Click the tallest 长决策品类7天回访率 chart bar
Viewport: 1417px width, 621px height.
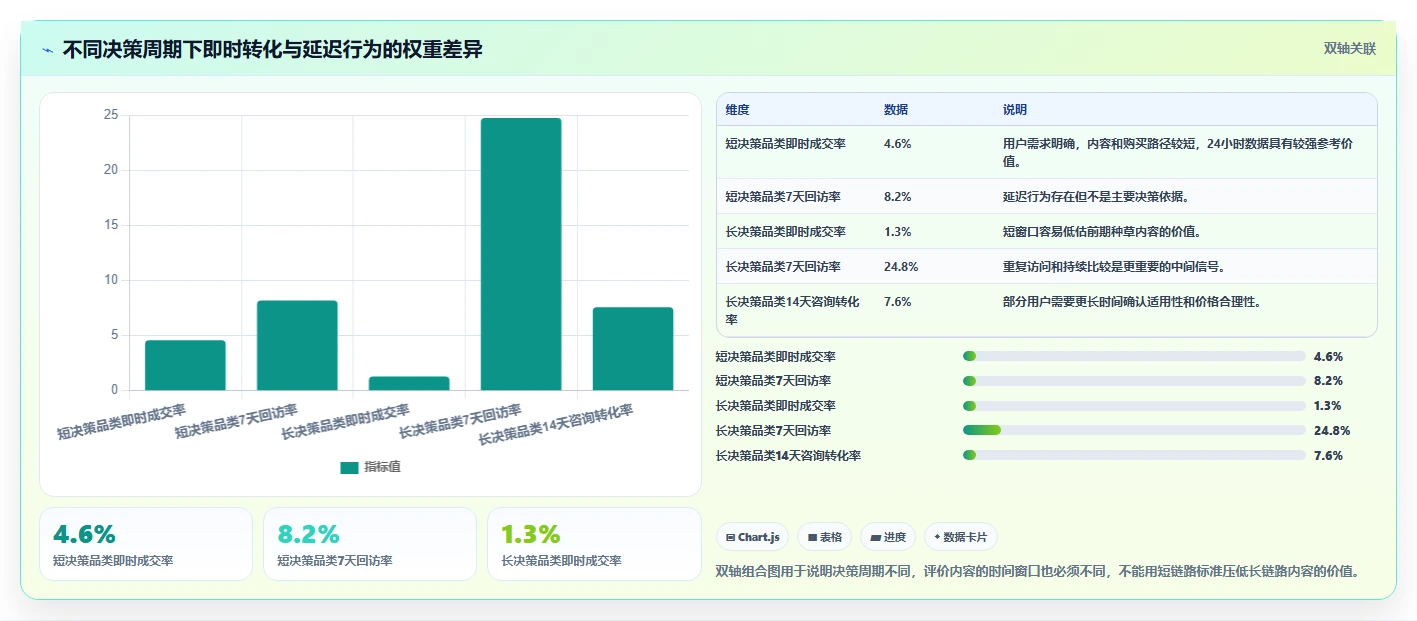coord(521,254)
